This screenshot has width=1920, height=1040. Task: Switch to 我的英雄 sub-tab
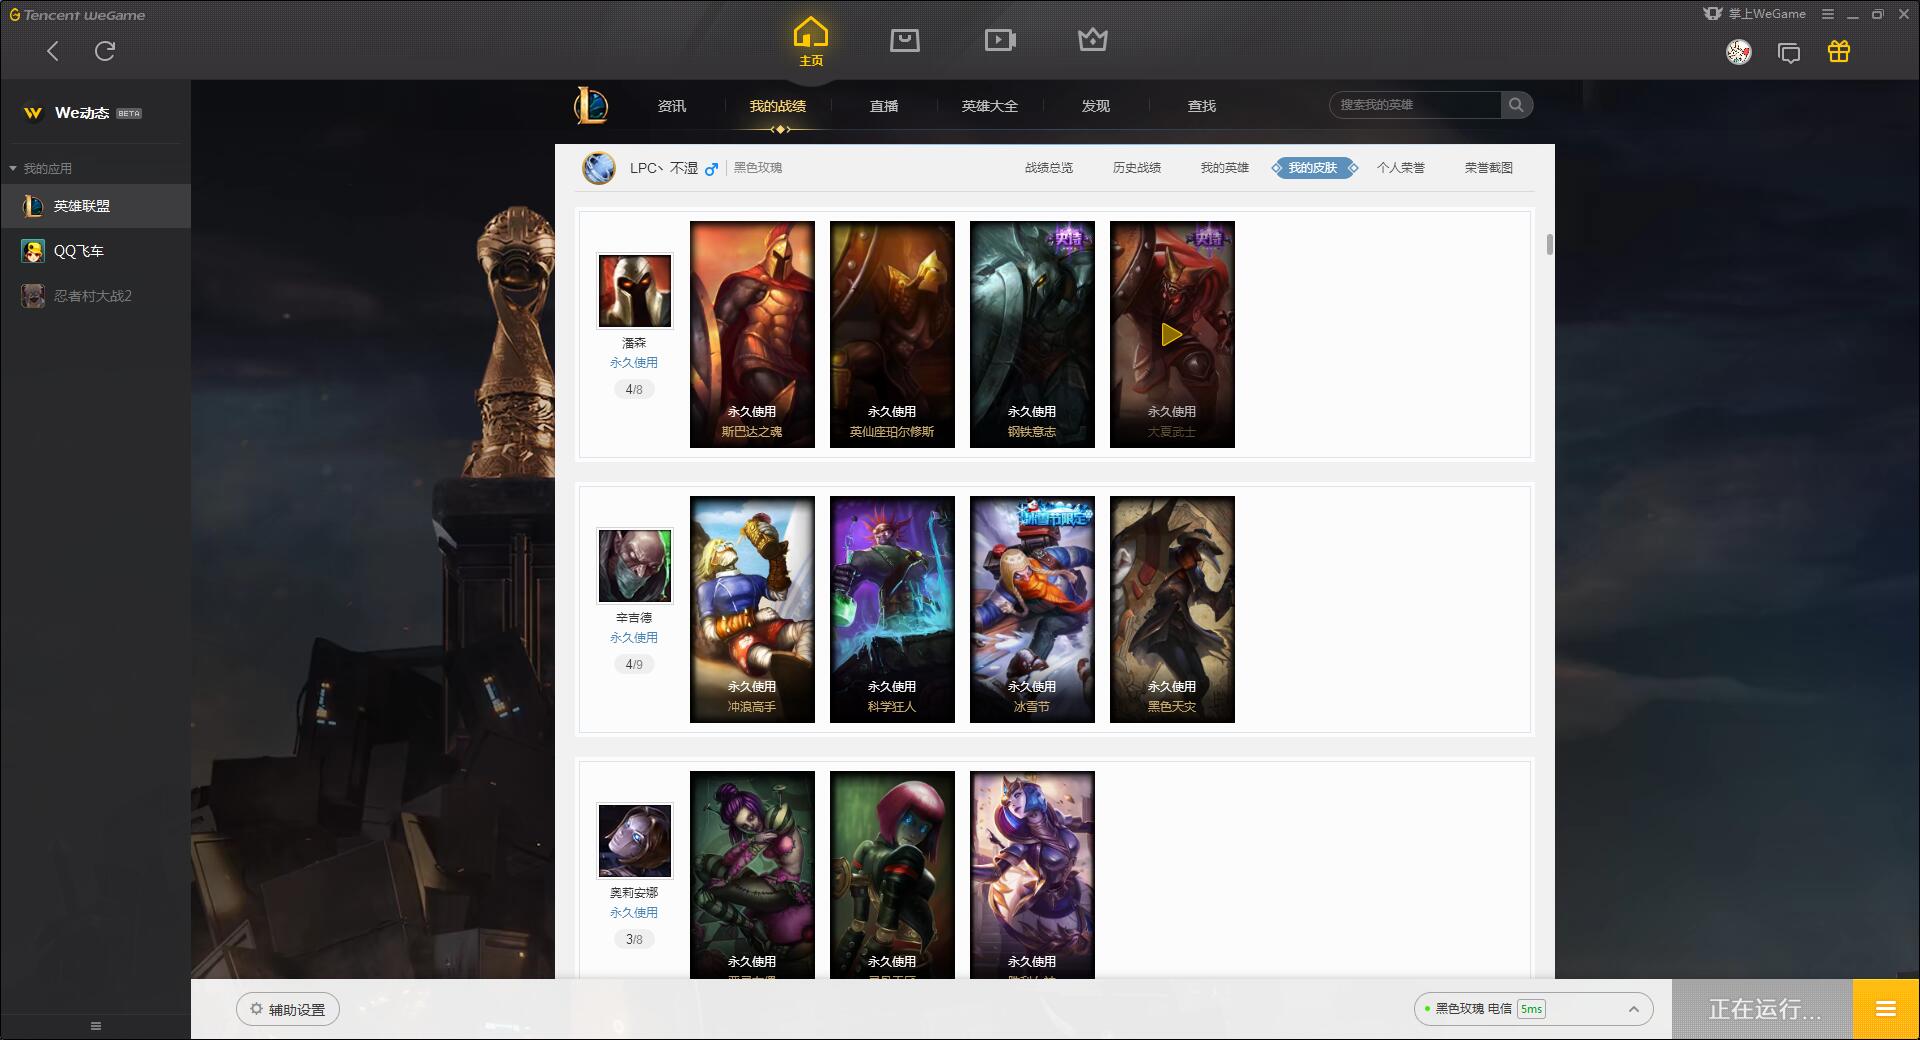point(1225,168)
